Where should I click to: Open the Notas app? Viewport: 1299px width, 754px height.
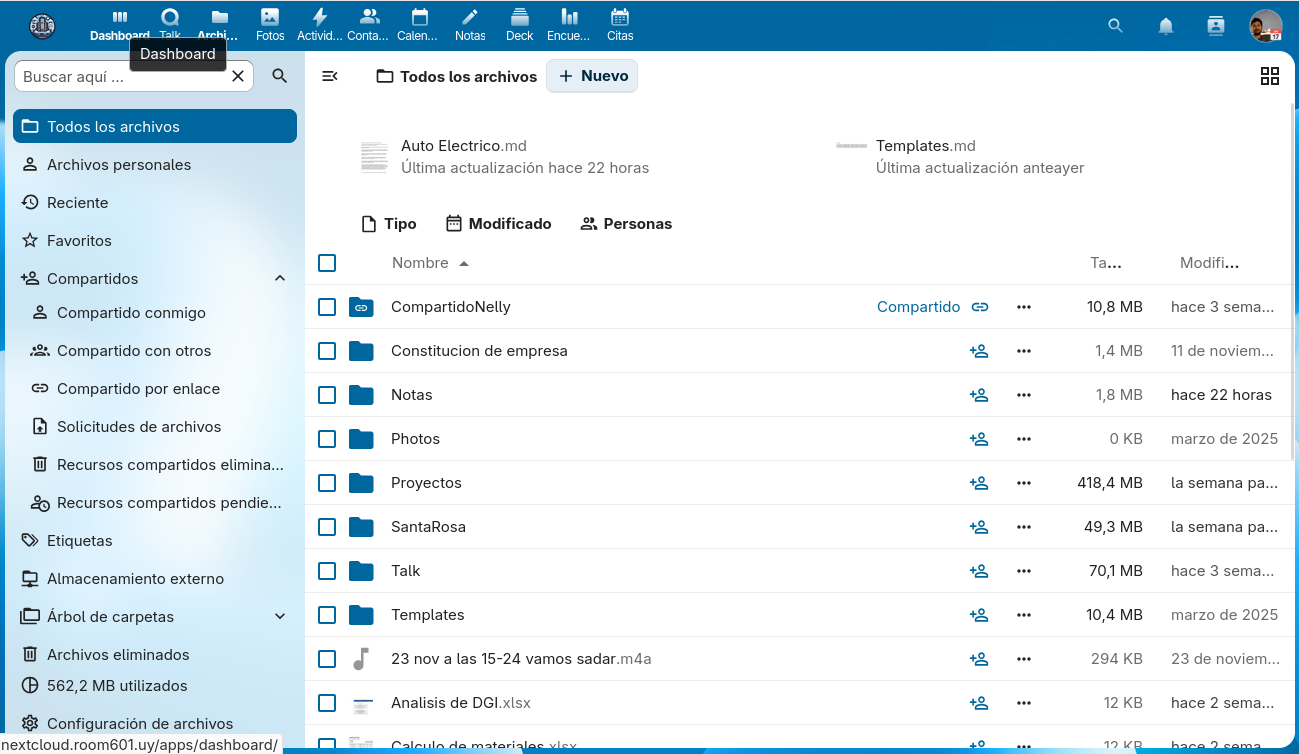470,25
